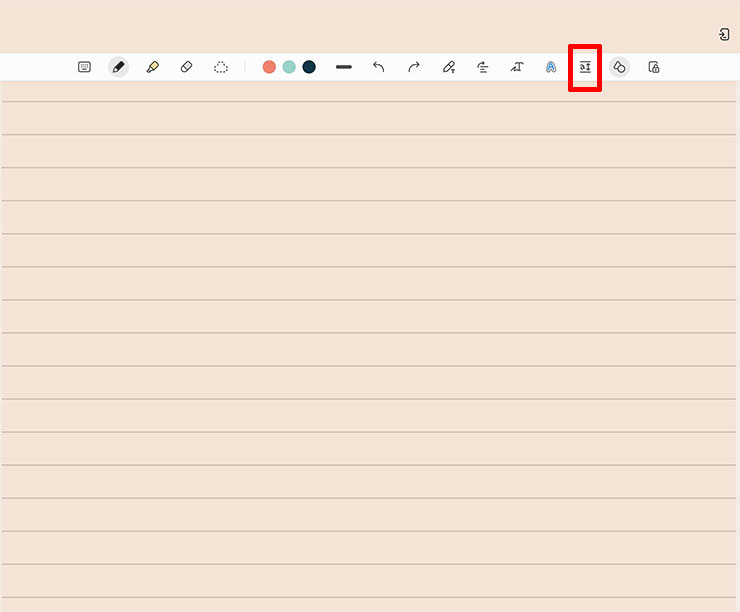Select the Eraser tool

186,67
